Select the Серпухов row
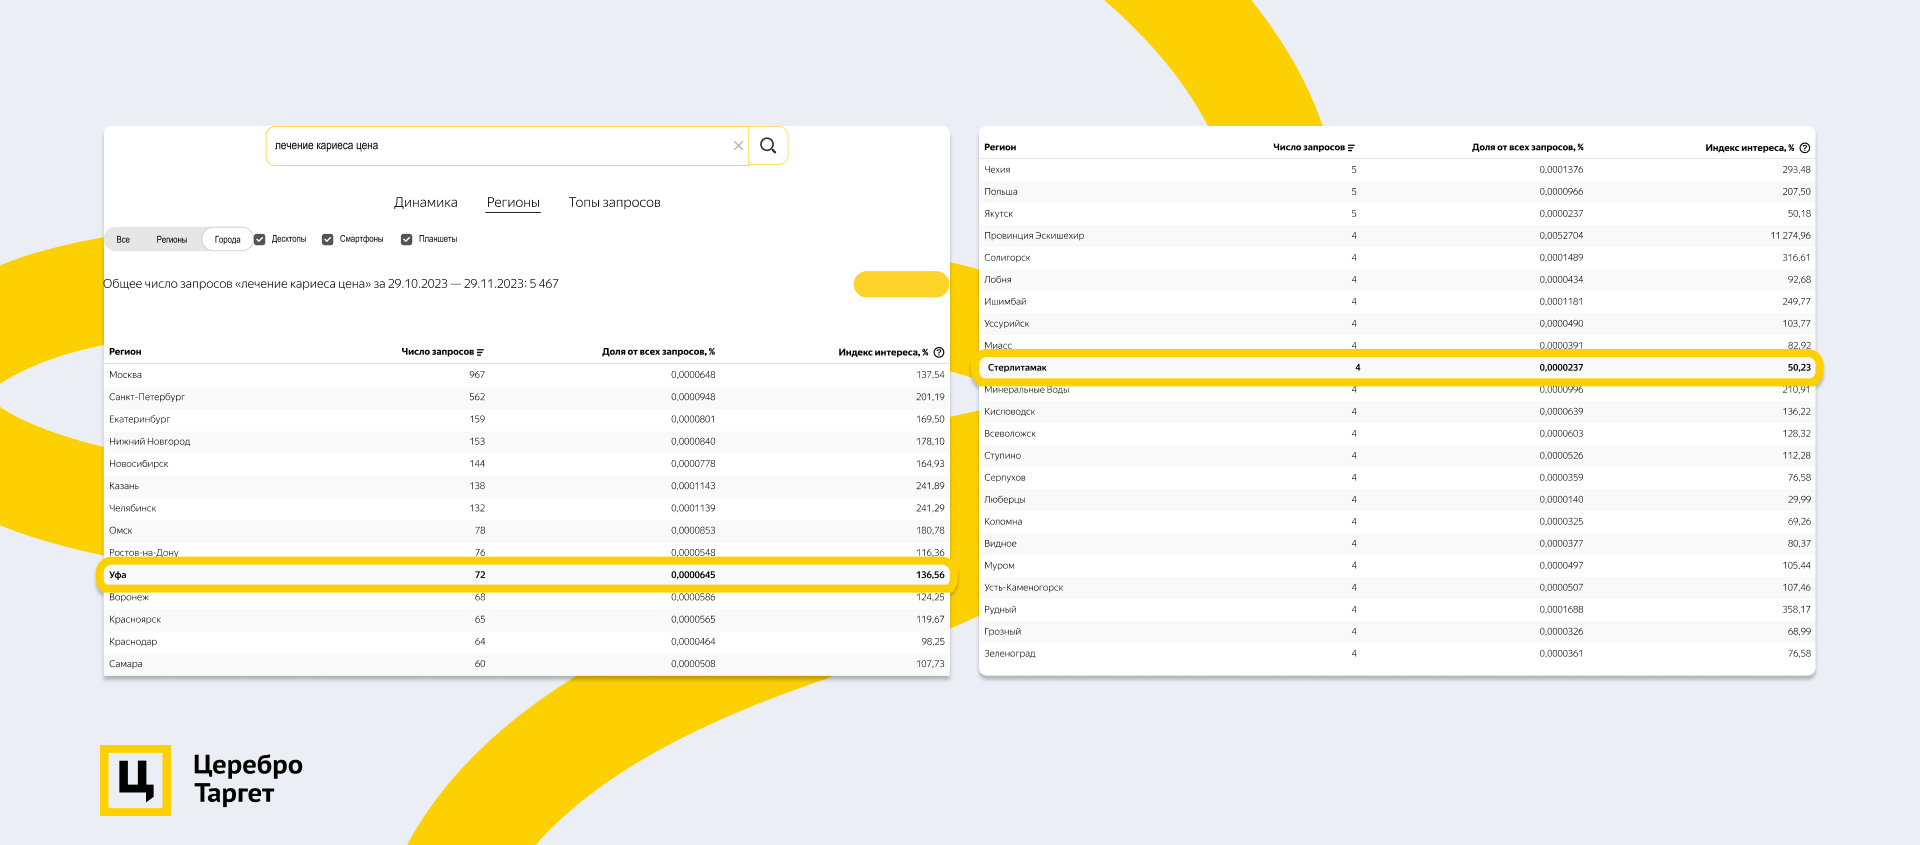The width and height of the screenshot is (1920, 845). 1397,478
